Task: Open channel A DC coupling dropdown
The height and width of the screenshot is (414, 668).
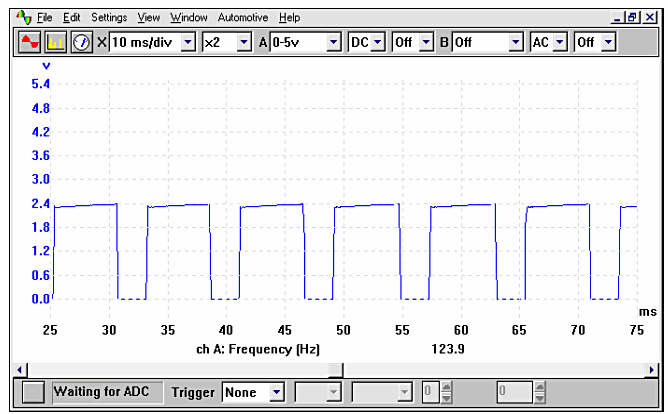Action: pyautogui.click(x=378, y=43)
